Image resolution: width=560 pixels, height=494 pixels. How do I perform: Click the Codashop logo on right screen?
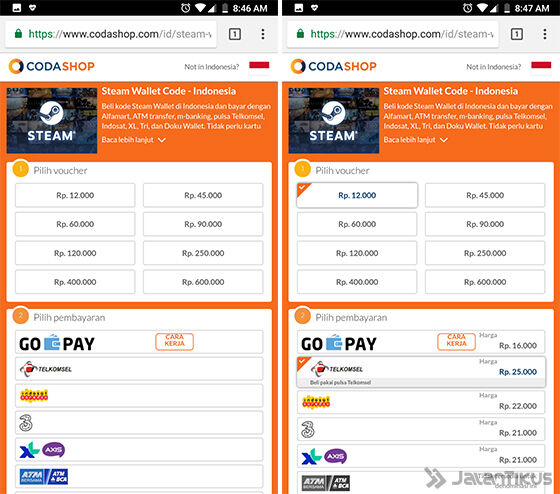click(x=334, y=66)
